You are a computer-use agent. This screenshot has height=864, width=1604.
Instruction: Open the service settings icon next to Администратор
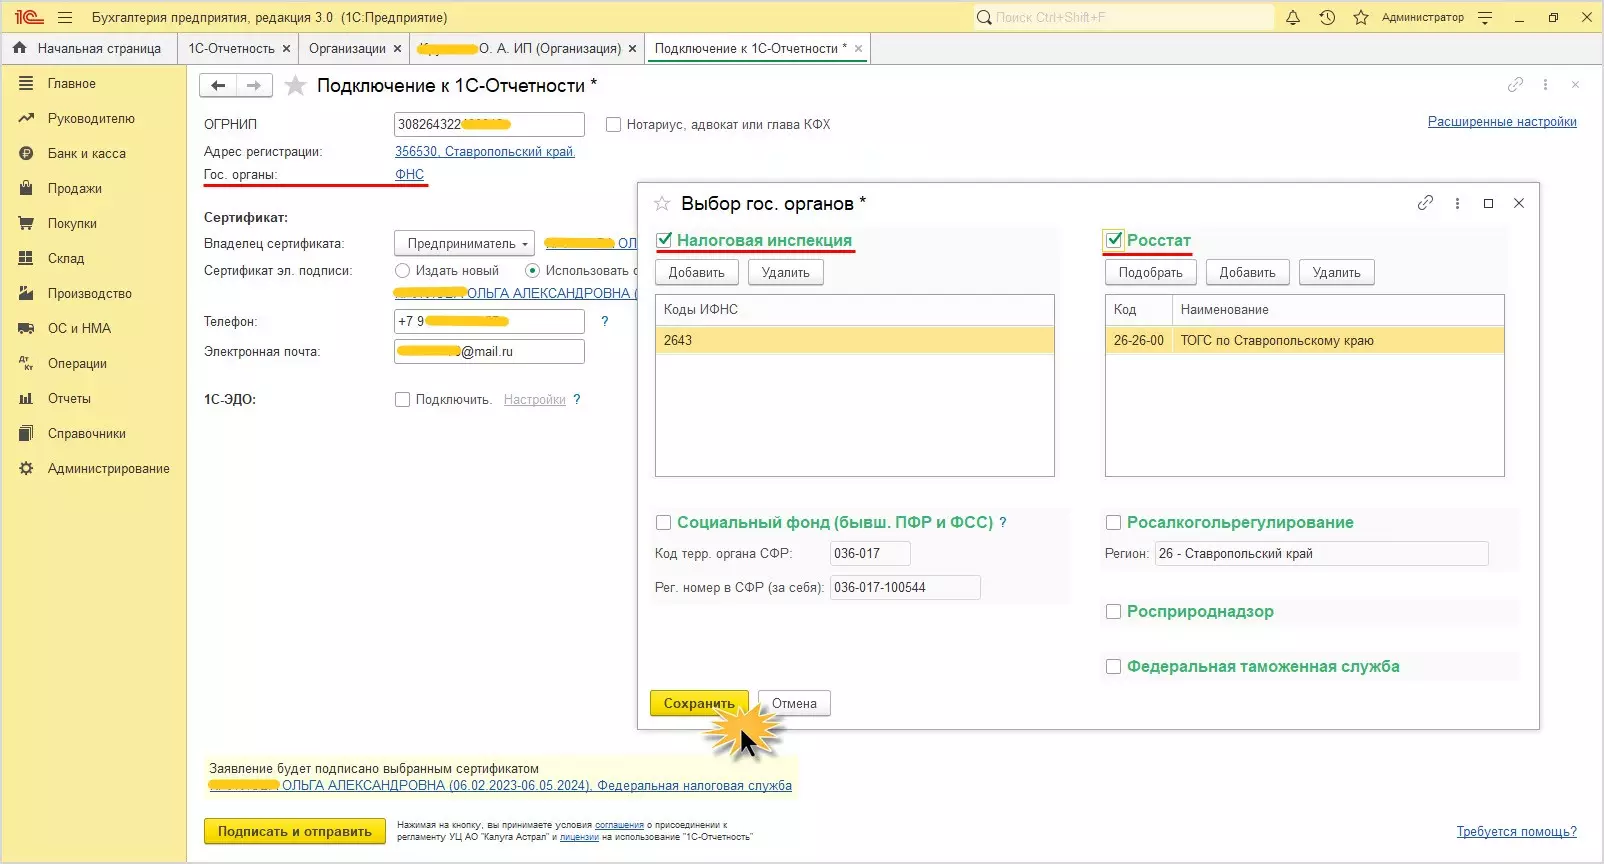click(x=1485, y=17)
